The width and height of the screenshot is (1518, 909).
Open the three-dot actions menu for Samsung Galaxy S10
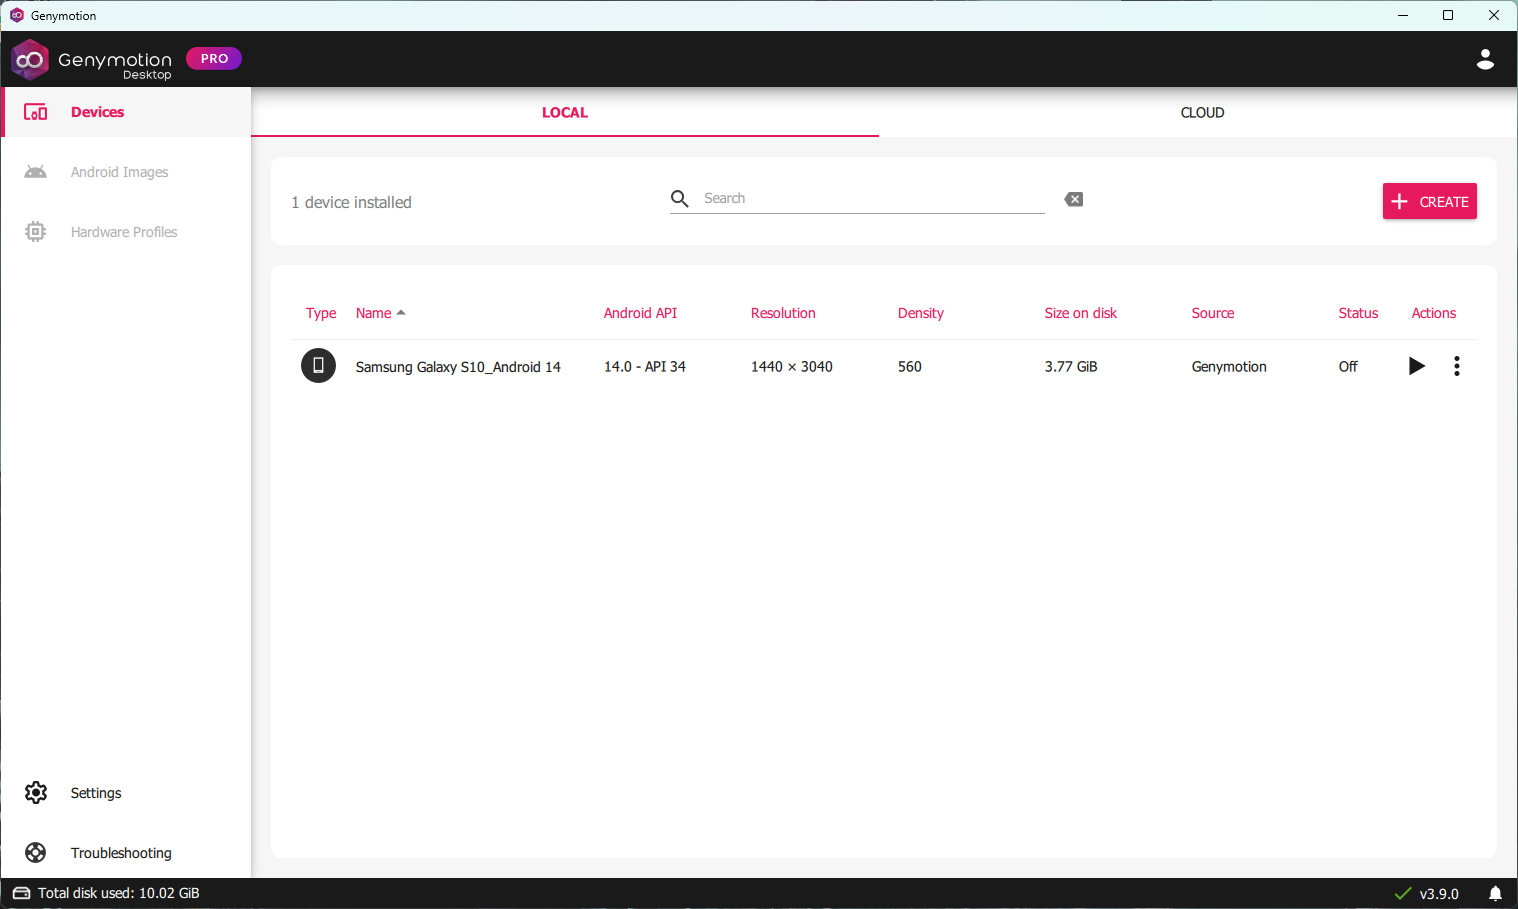click(x=1457, y=366)
